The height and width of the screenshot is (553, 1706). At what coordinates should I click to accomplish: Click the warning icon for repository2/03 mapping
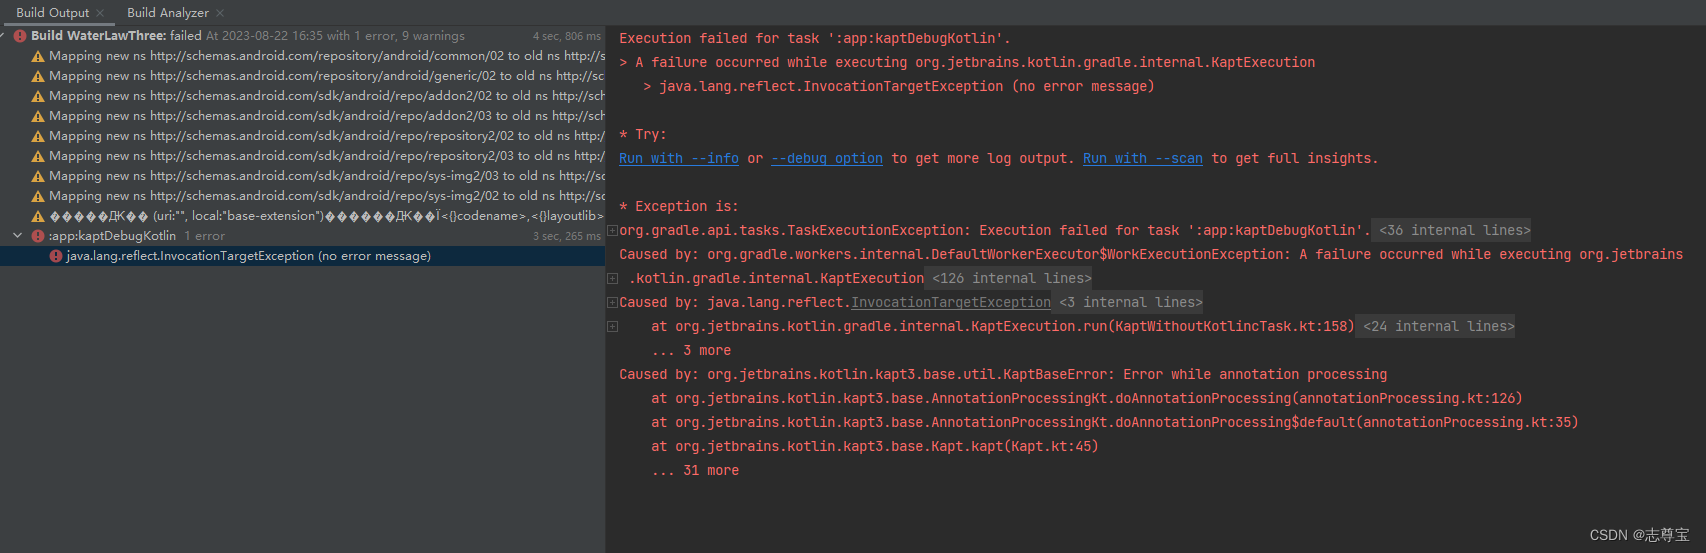38,156
